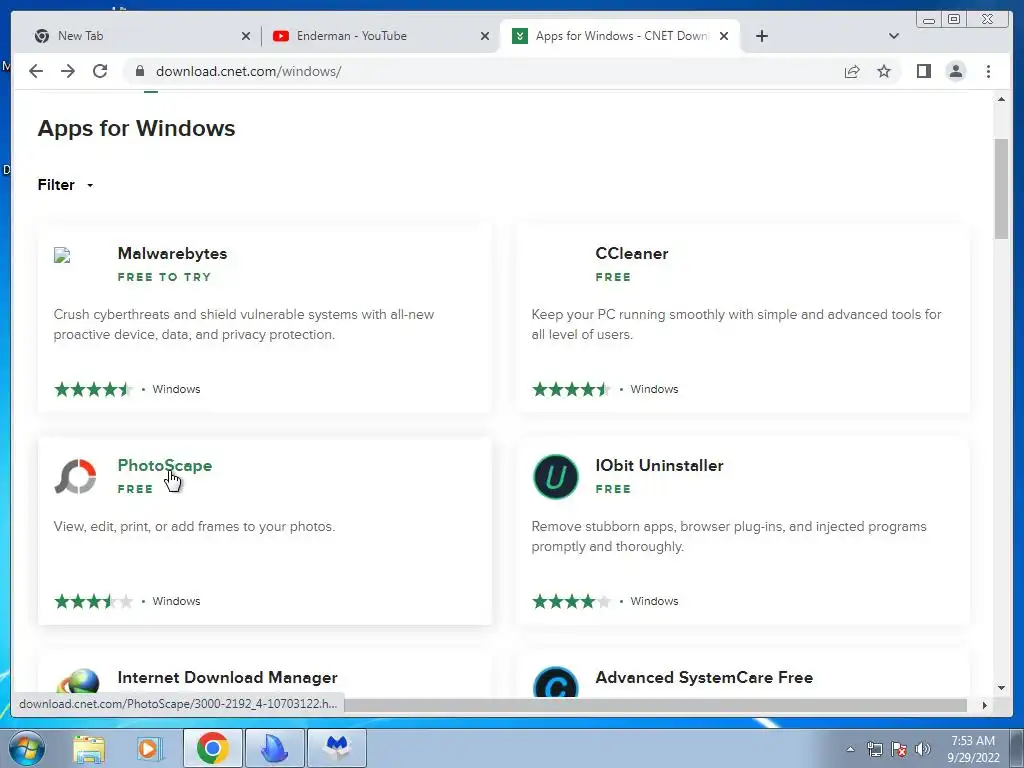Click the Chrome taskbar button
Screen dimensions: 1024x768
[x=212, y=748]
